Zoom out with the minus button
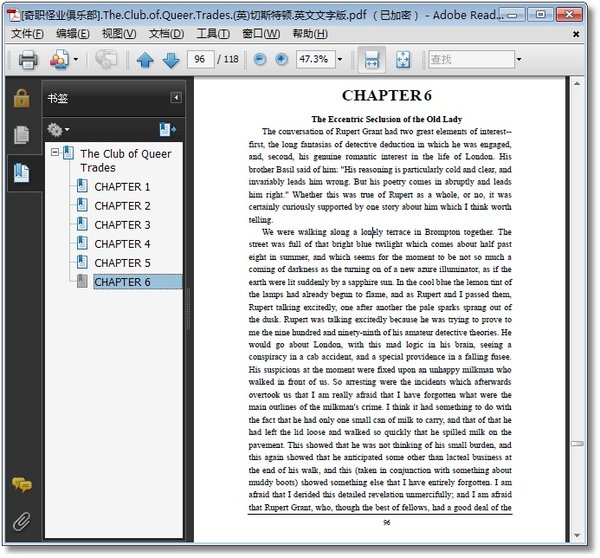Screen dimensions: 600x558 pos(260,59)
